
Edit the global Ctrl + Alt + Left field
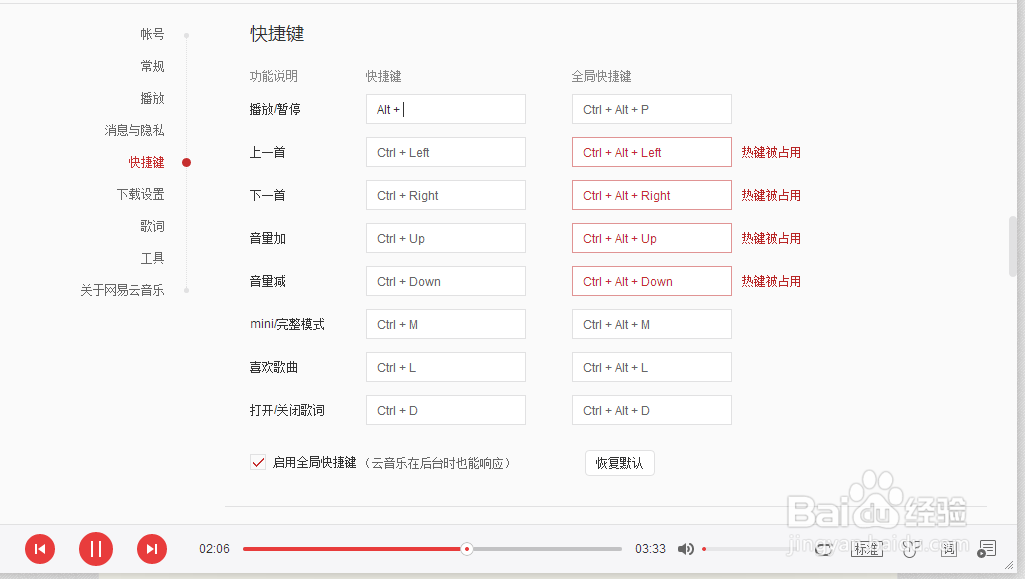pyautogui.click(x=652, y=152)
